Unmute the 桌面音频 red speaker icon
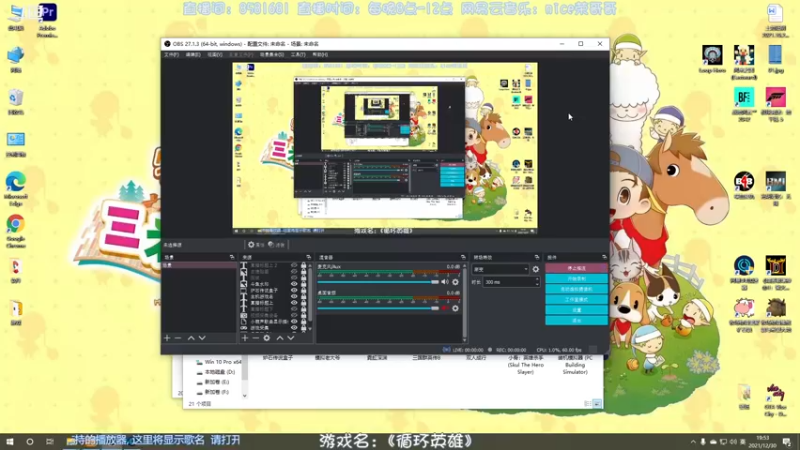 click(445, 308)
